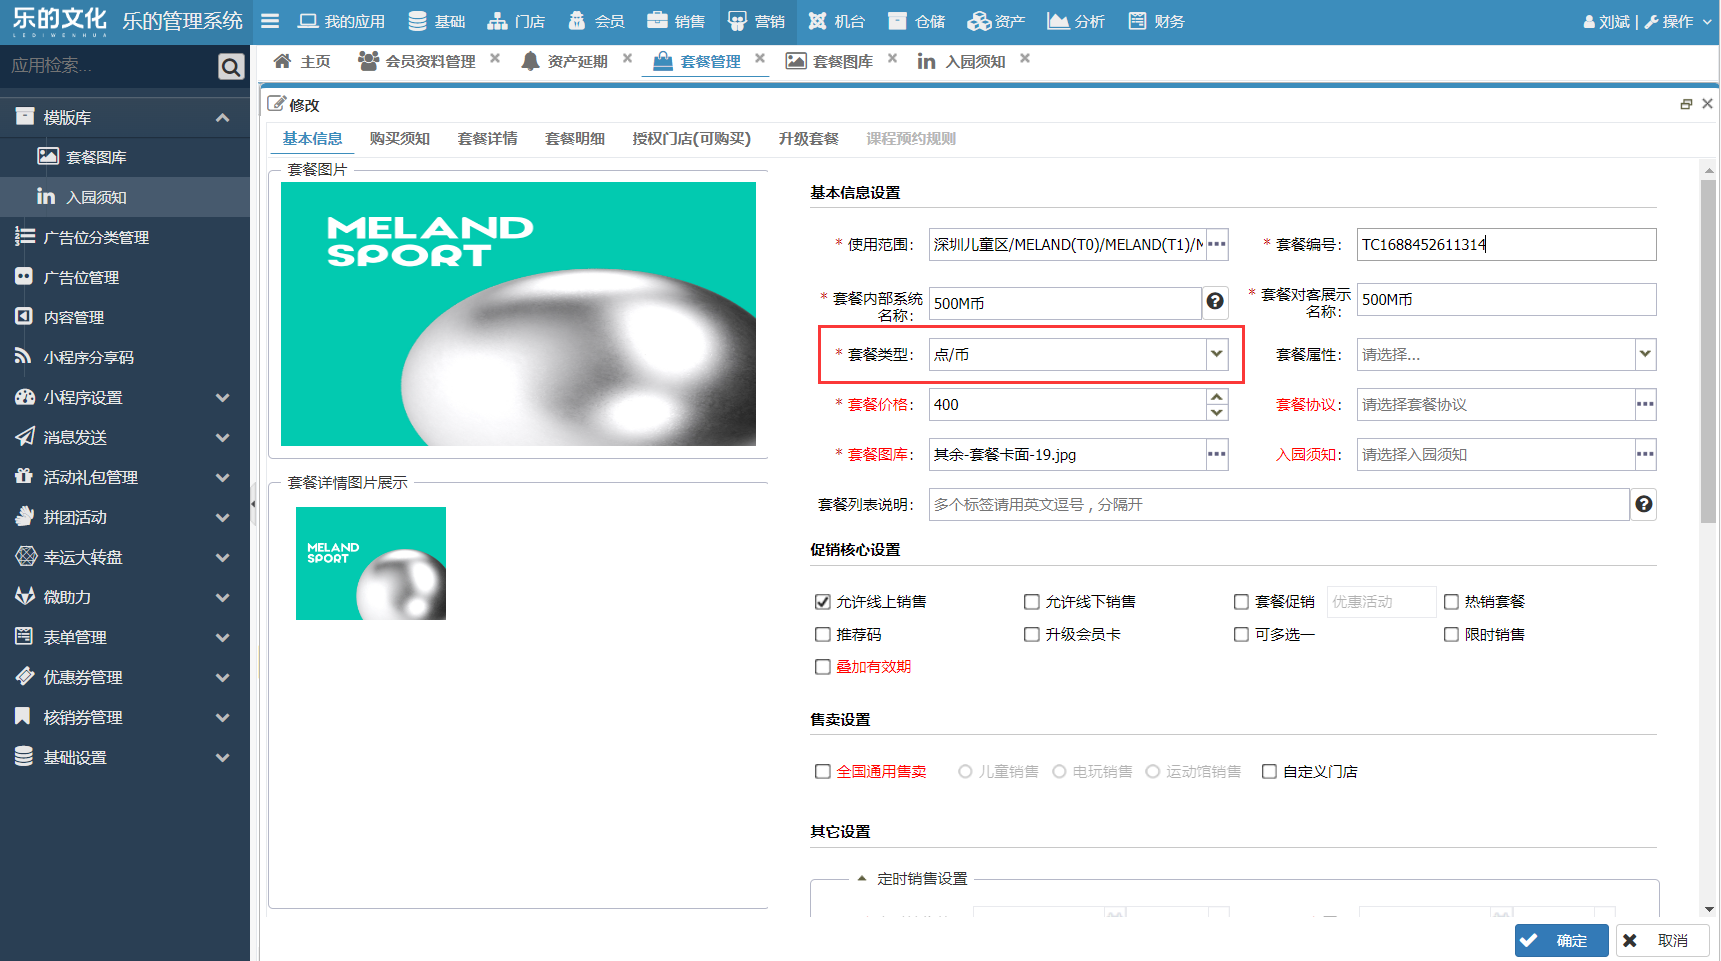Enable 全国通用售卖 checkbox

(822, 771)
